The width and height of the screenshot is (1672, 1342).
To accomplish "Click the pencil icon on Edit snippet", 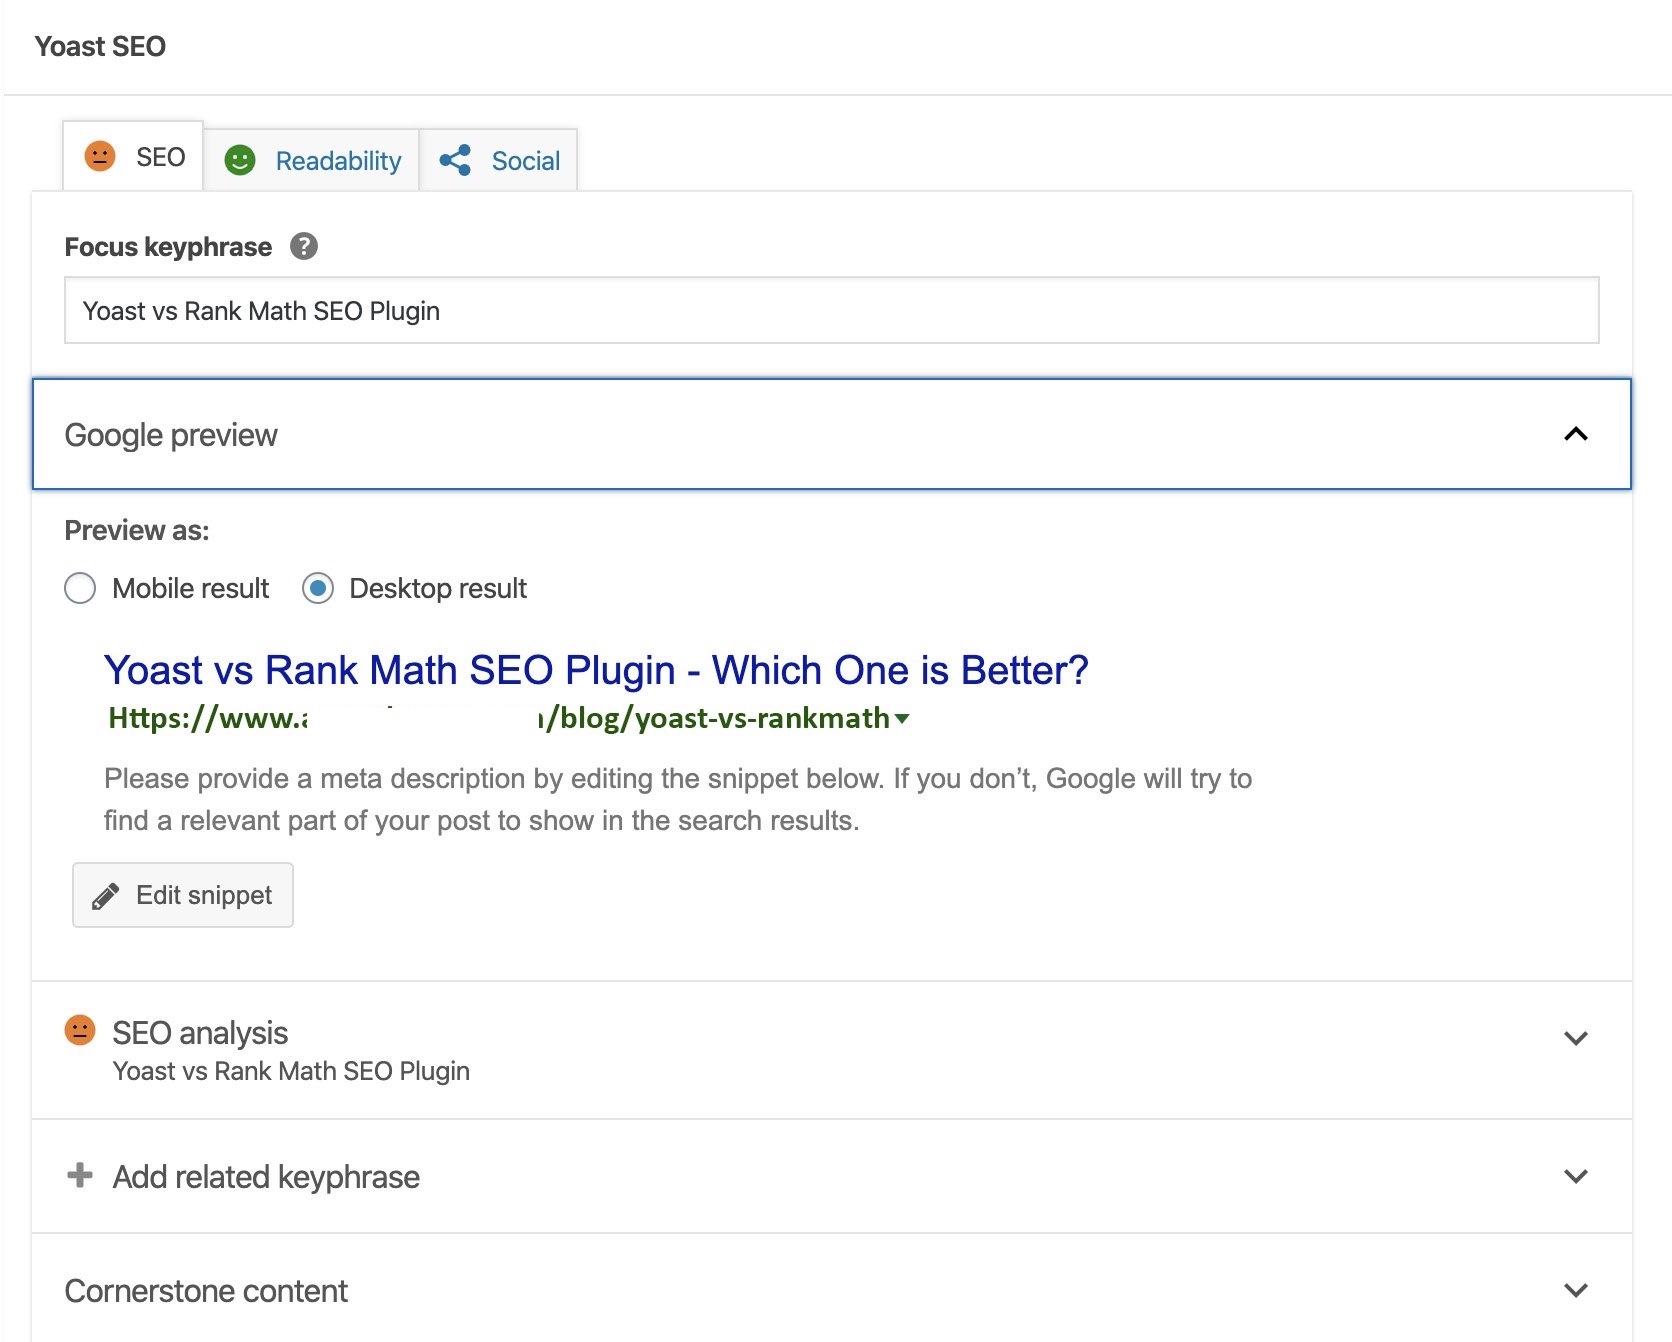I will [106, 896].
